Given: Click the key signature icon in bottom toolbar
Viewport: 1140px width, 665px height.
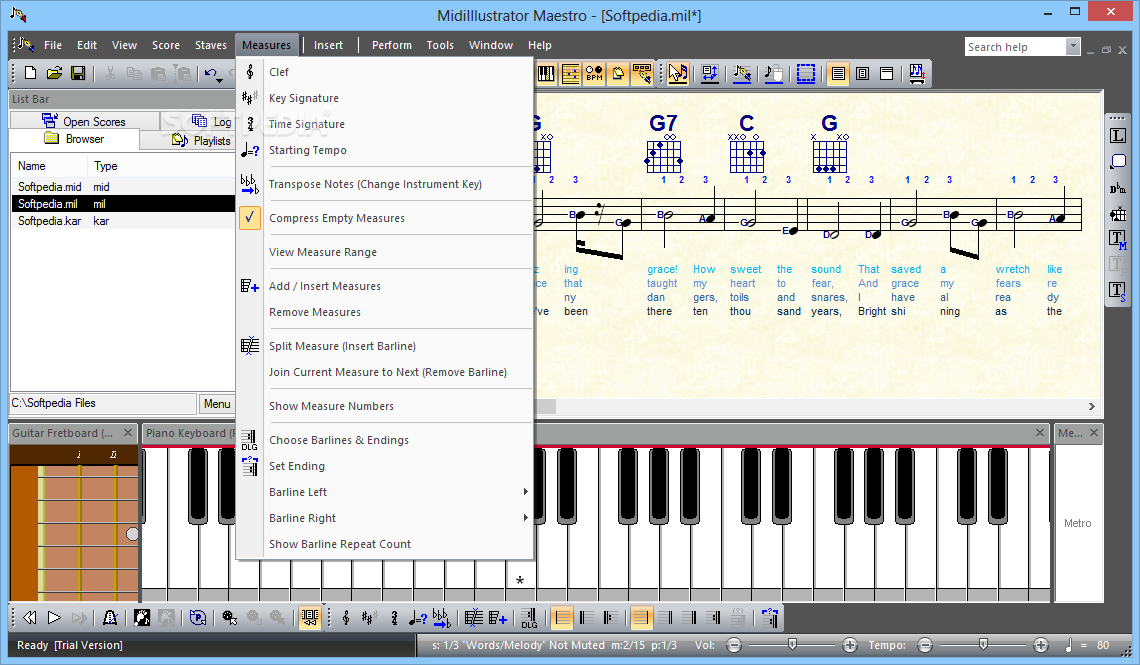Looking at the screenshot, I should (369, 618).
